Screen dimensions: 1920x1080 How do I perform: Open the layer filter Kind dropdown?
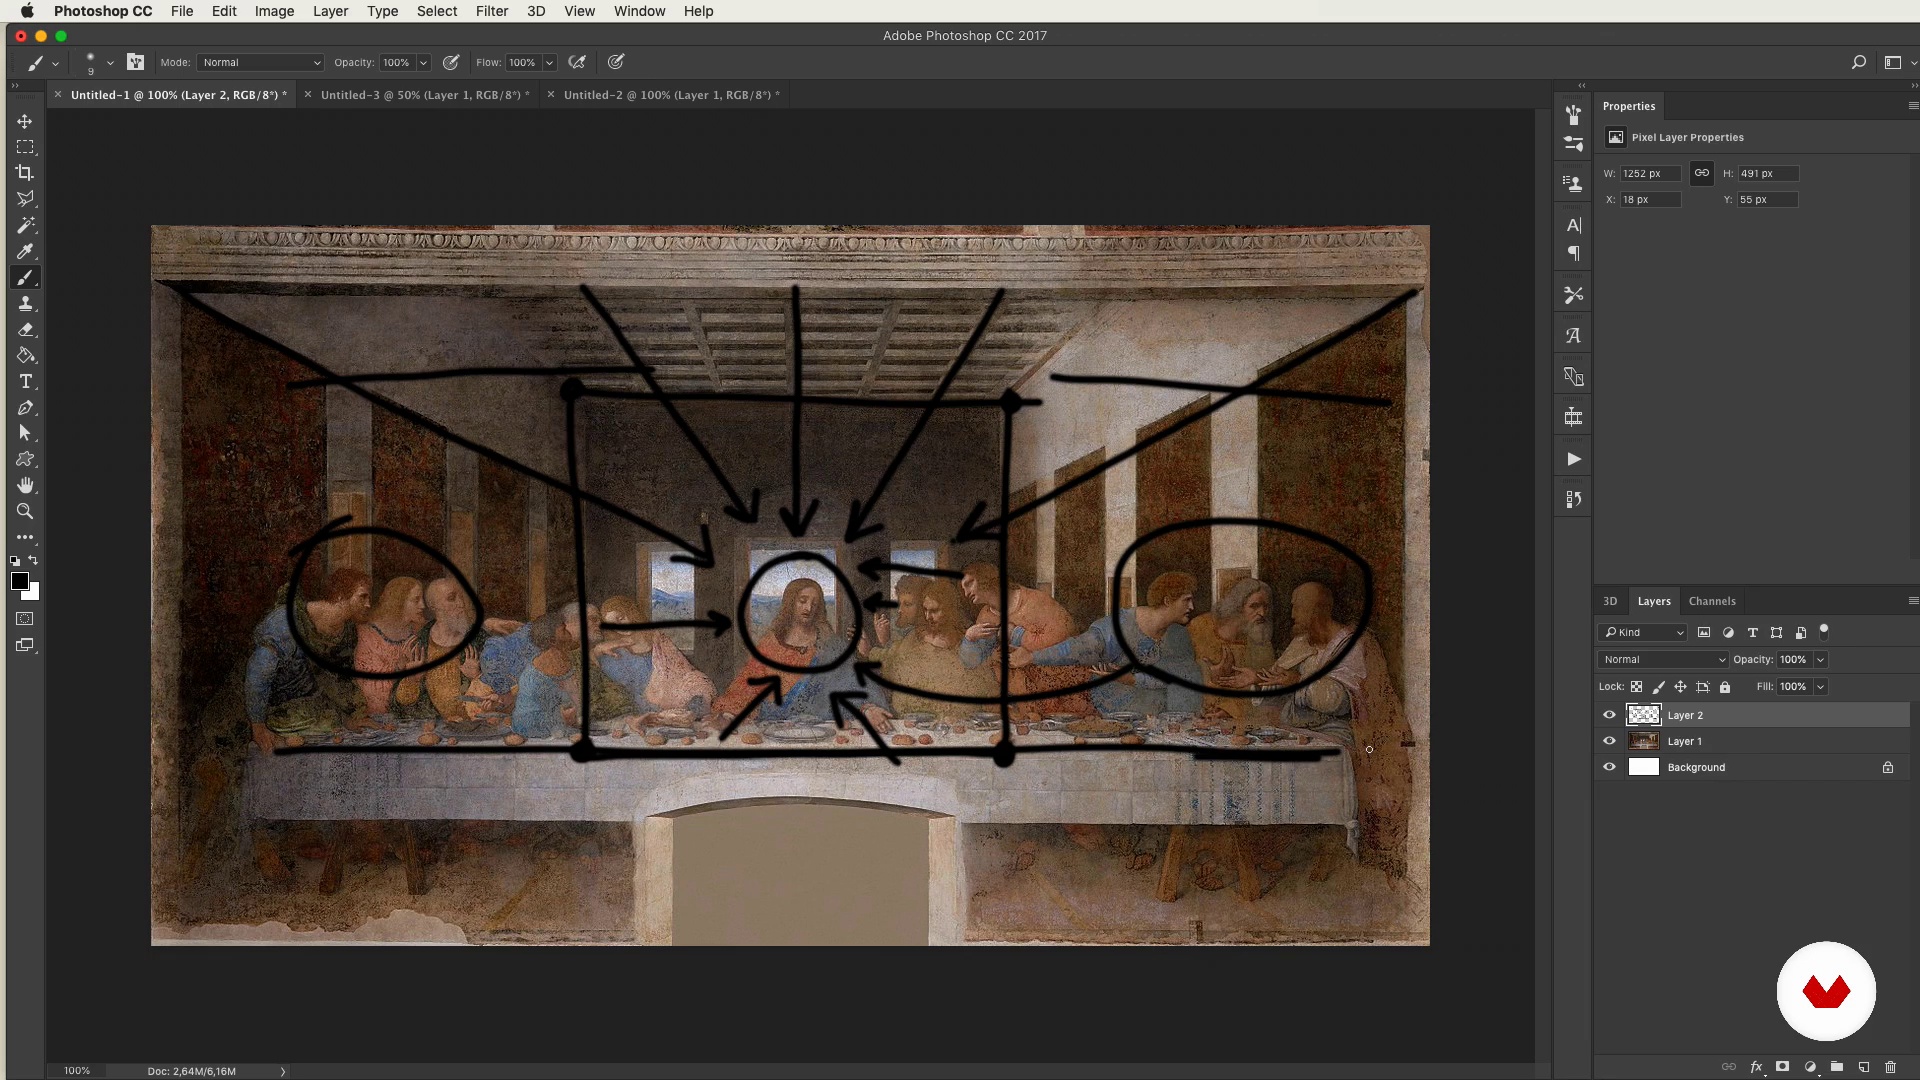tap(1643, 632)
